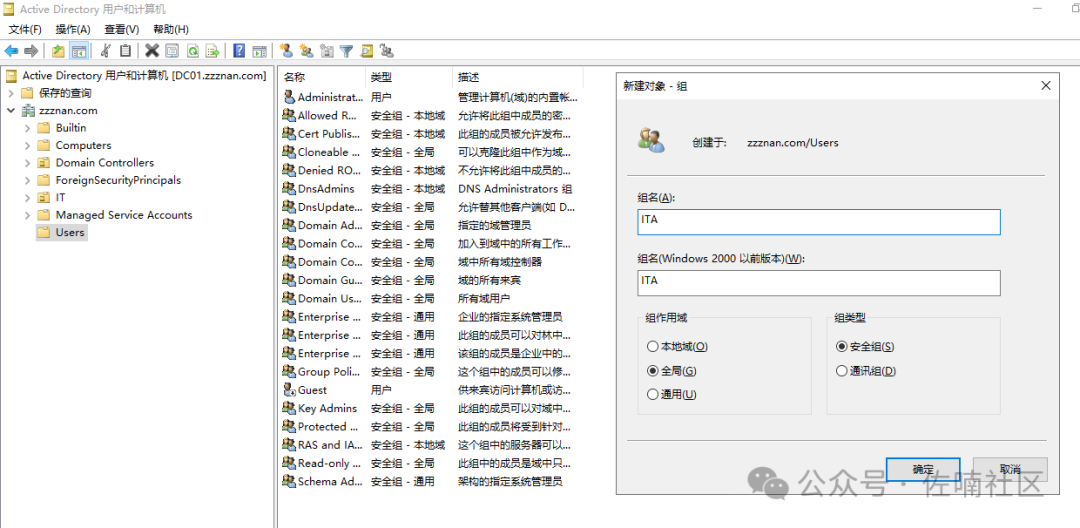The image size is (1080, 528).
Task: Click the create new group icon
Action: 307,51
